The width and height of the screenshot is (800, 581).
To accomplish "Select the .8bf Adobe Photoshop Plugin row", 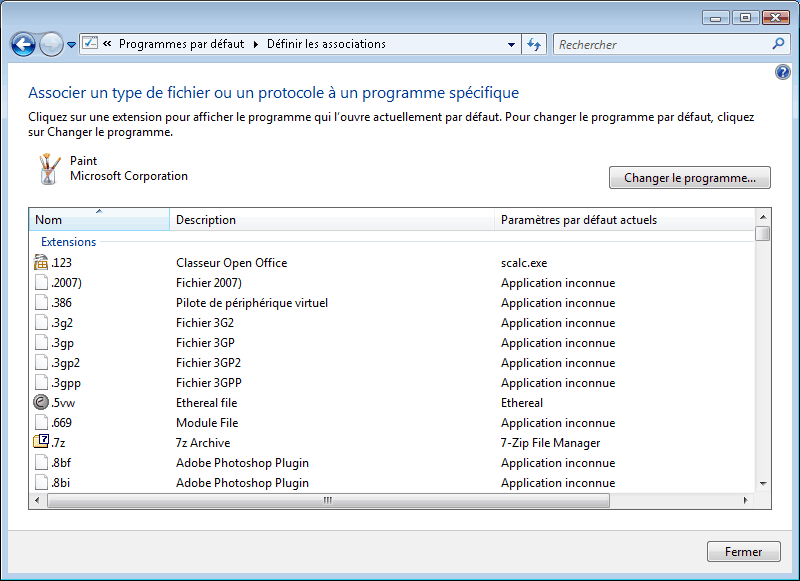I will click(392, 463).
